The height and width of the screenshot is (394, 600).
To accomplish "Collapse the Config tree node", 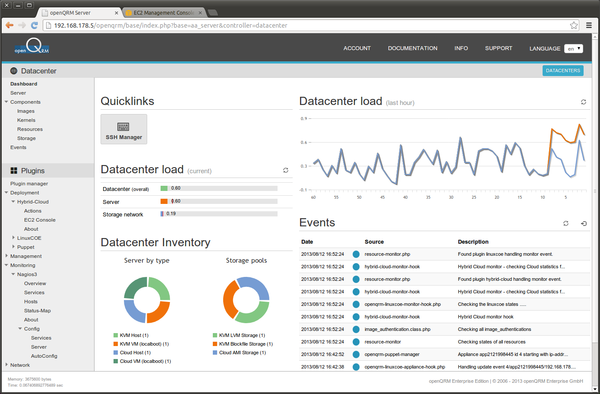I will 20,328.
